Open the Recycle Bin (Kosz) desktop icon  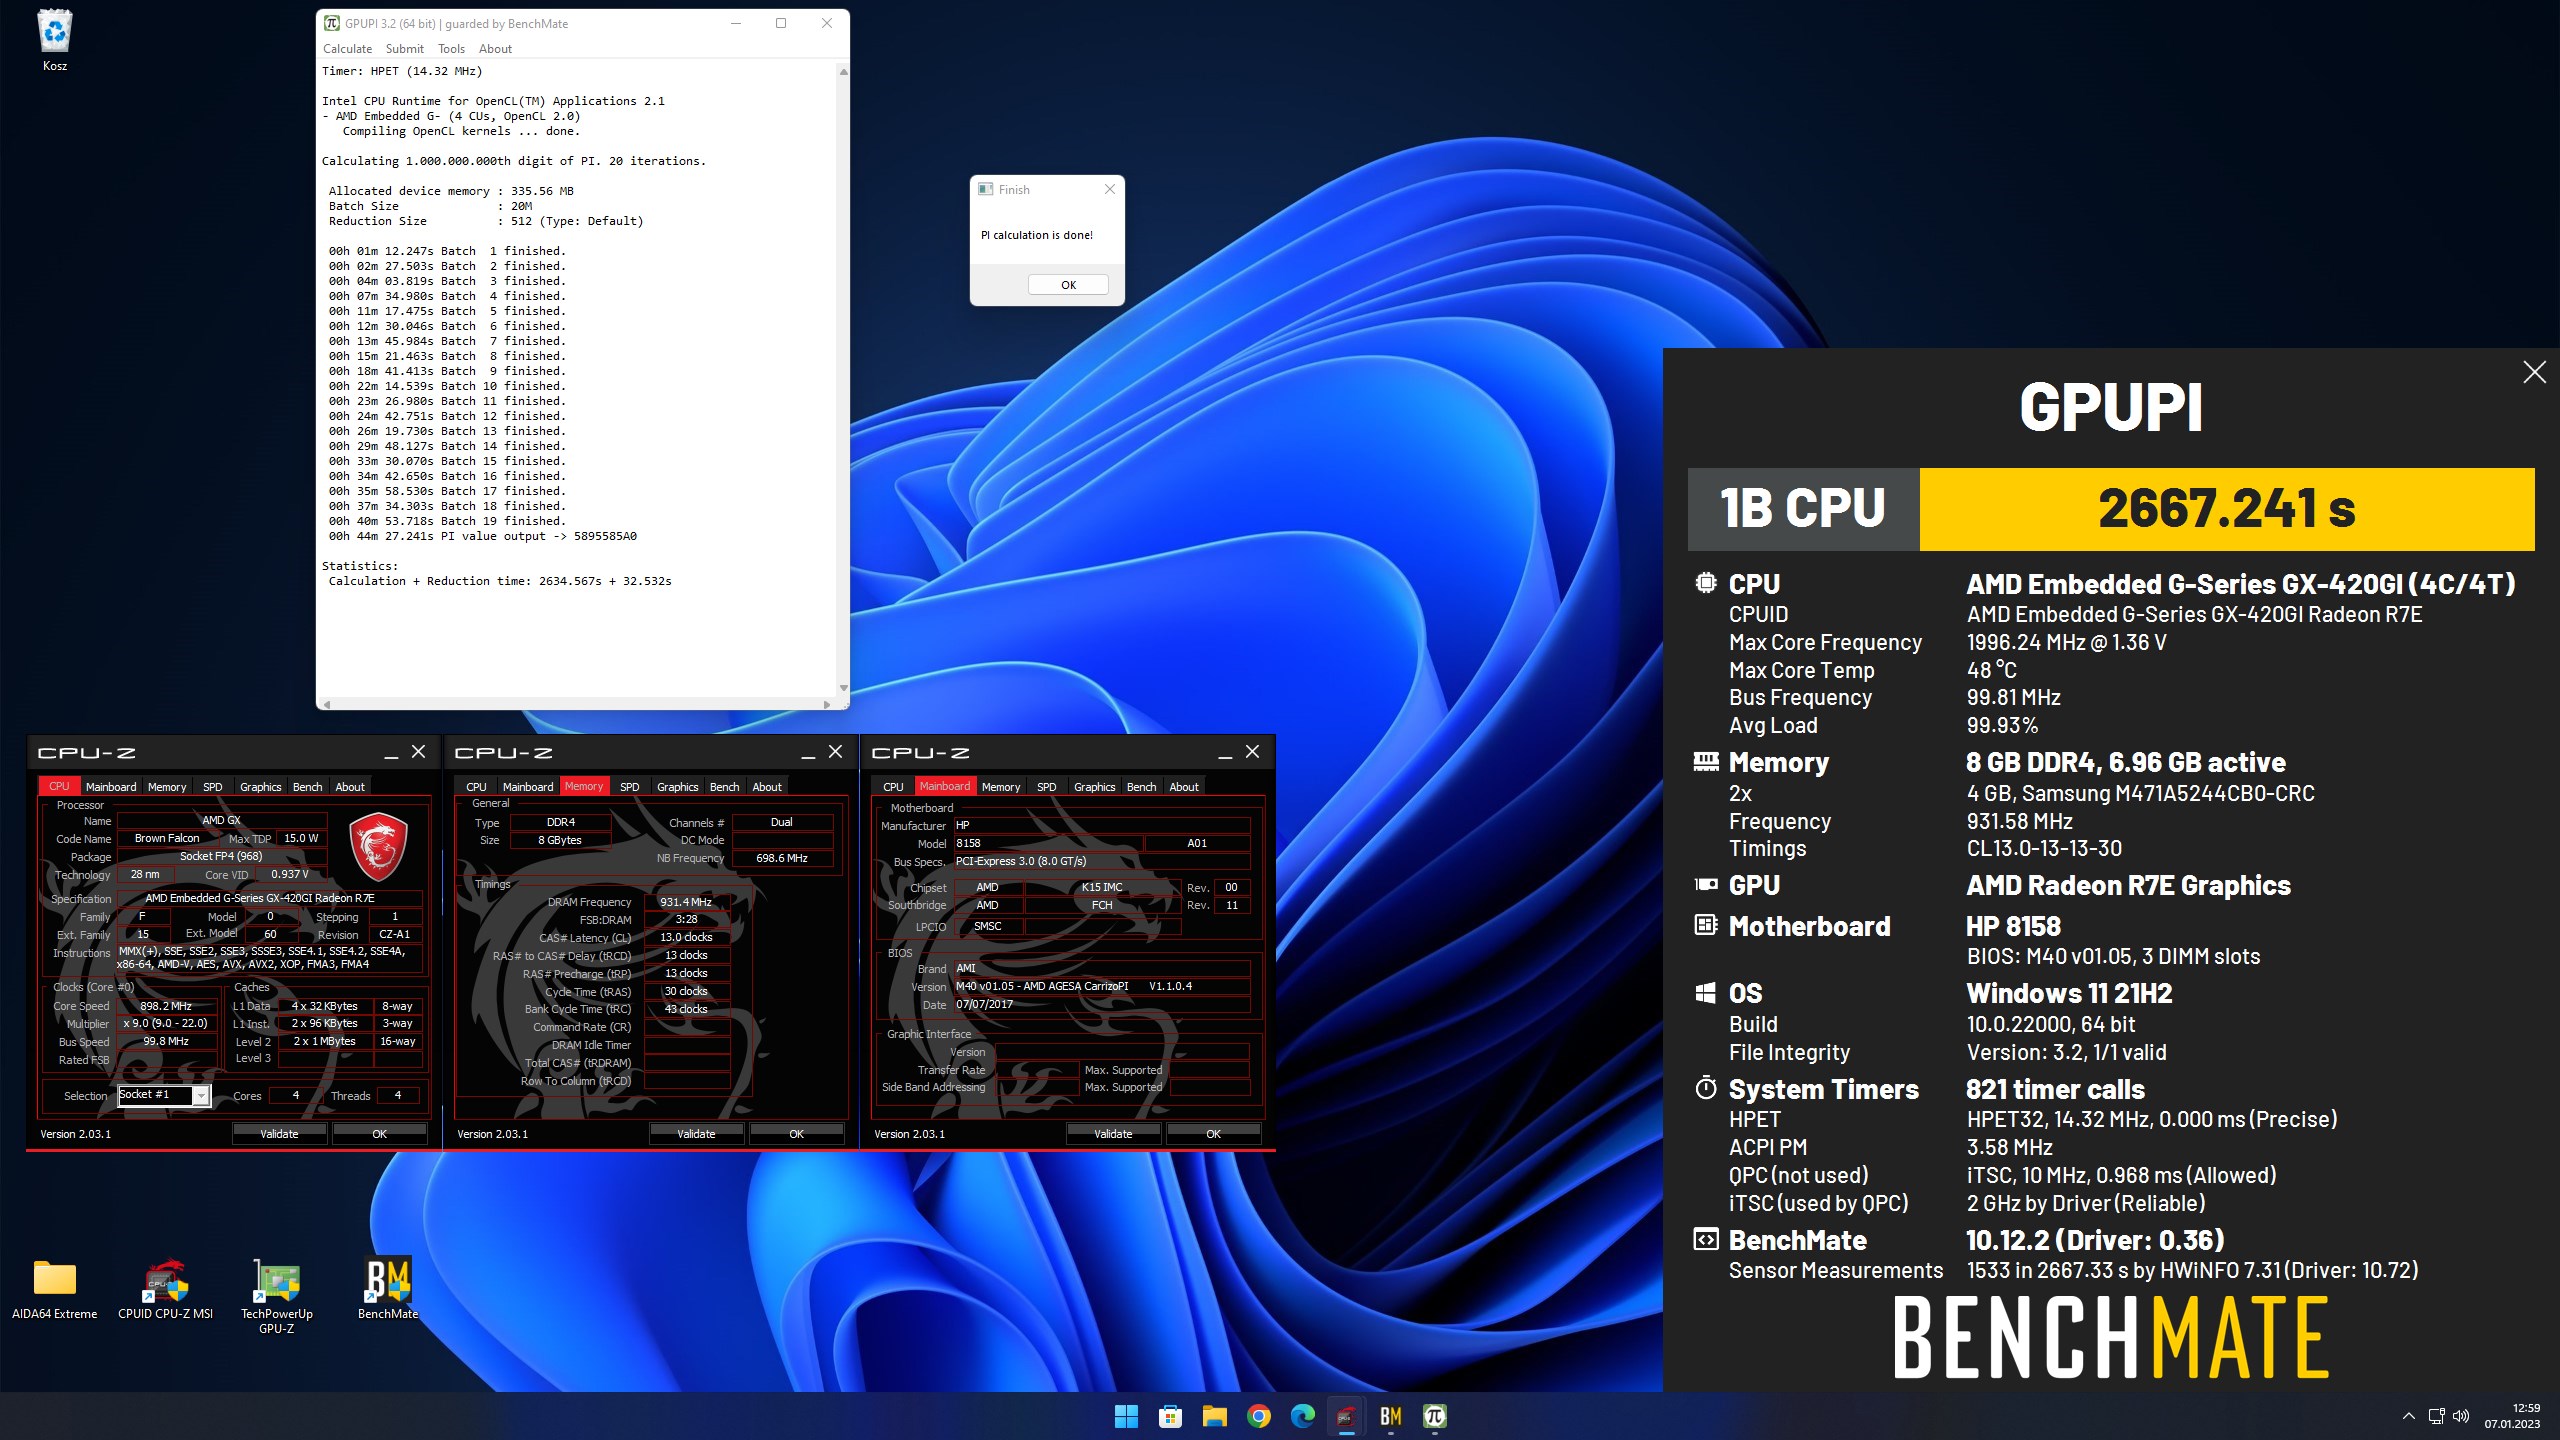point(55,40)
